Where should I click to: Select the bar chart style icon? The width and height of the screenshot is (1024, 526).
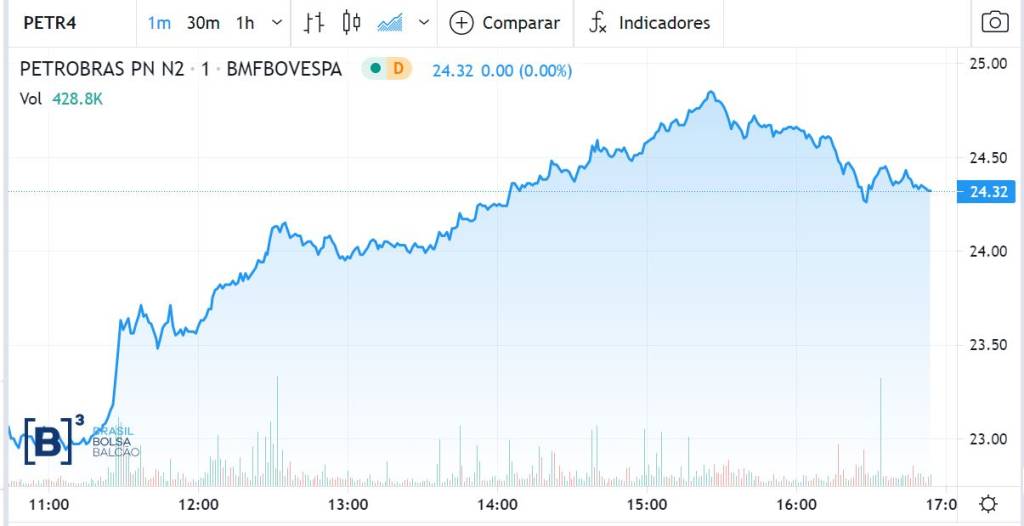(314, 22)
